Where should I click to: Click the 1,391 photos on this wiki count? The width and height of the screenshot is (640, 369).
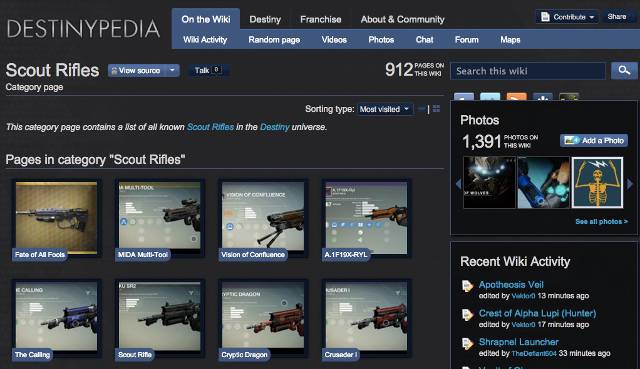tap(500, 141)
